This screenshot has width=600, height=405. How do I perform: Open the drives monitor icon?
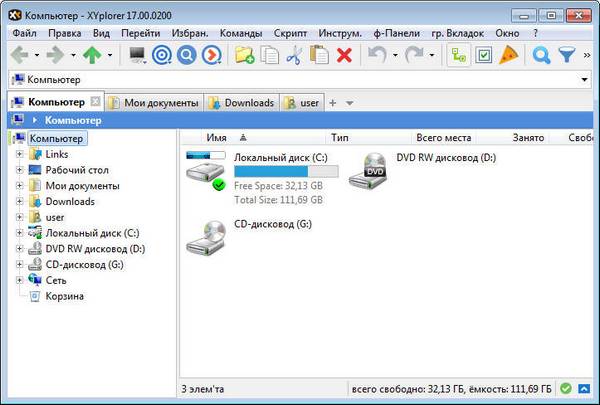[137, 55]
